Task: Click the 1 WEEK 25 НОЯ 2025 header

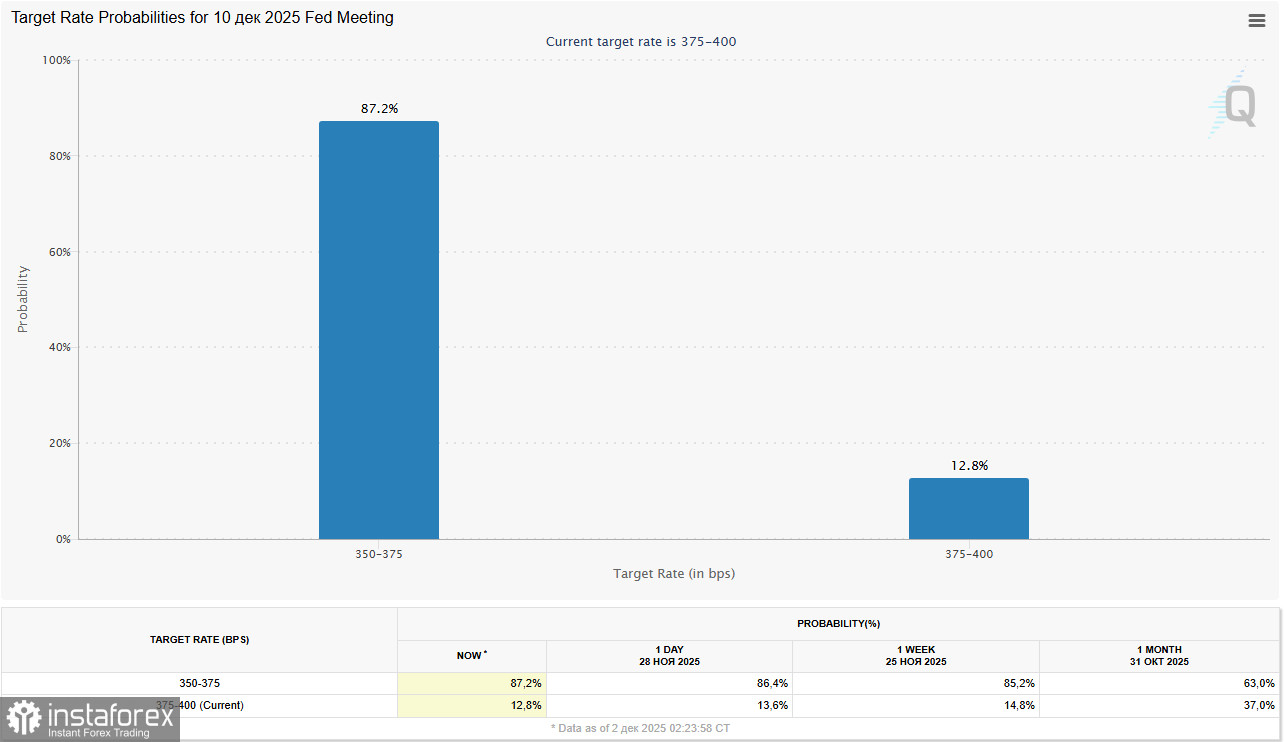Action: (x=916, y=656)
